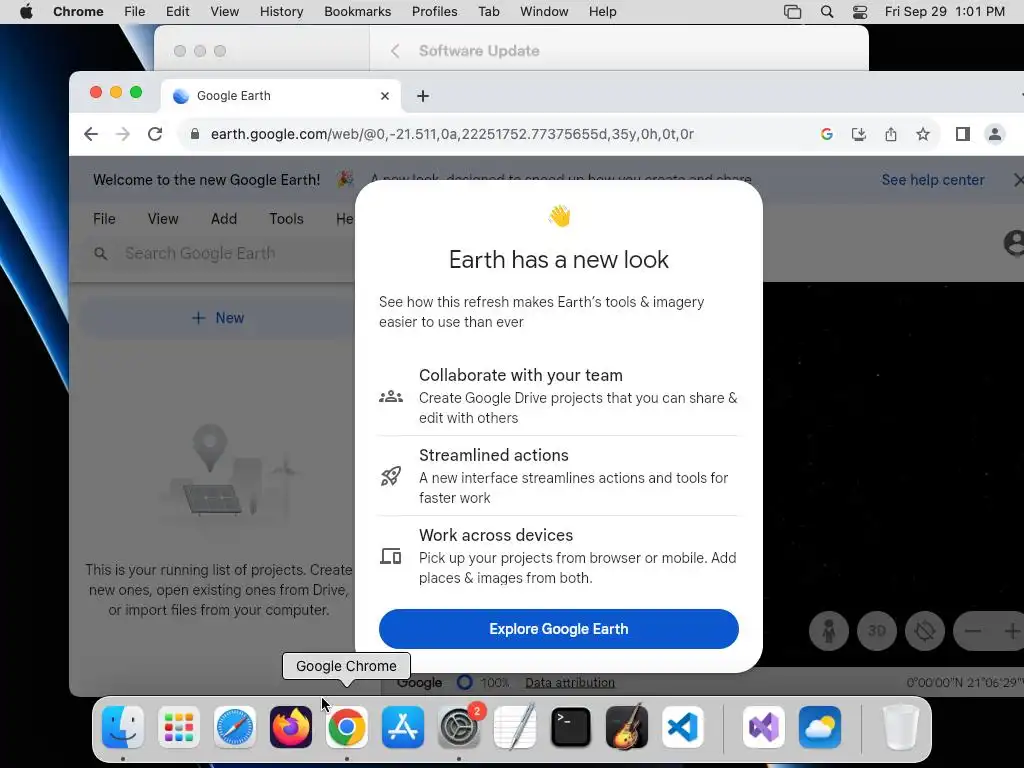Launch Safari from the Dock

[234, 727]
